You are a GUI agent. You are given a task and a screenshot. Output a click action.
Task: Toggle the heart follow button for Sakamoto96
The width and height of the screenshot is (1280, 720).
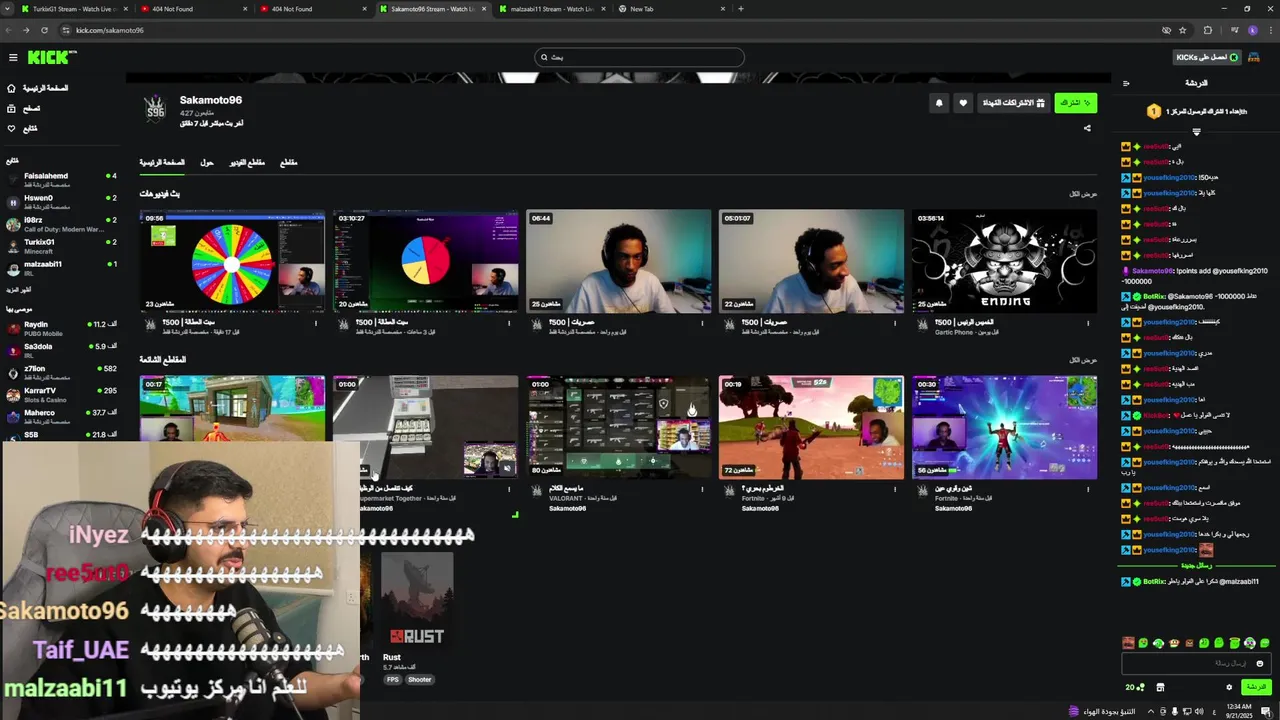(962, 103)
